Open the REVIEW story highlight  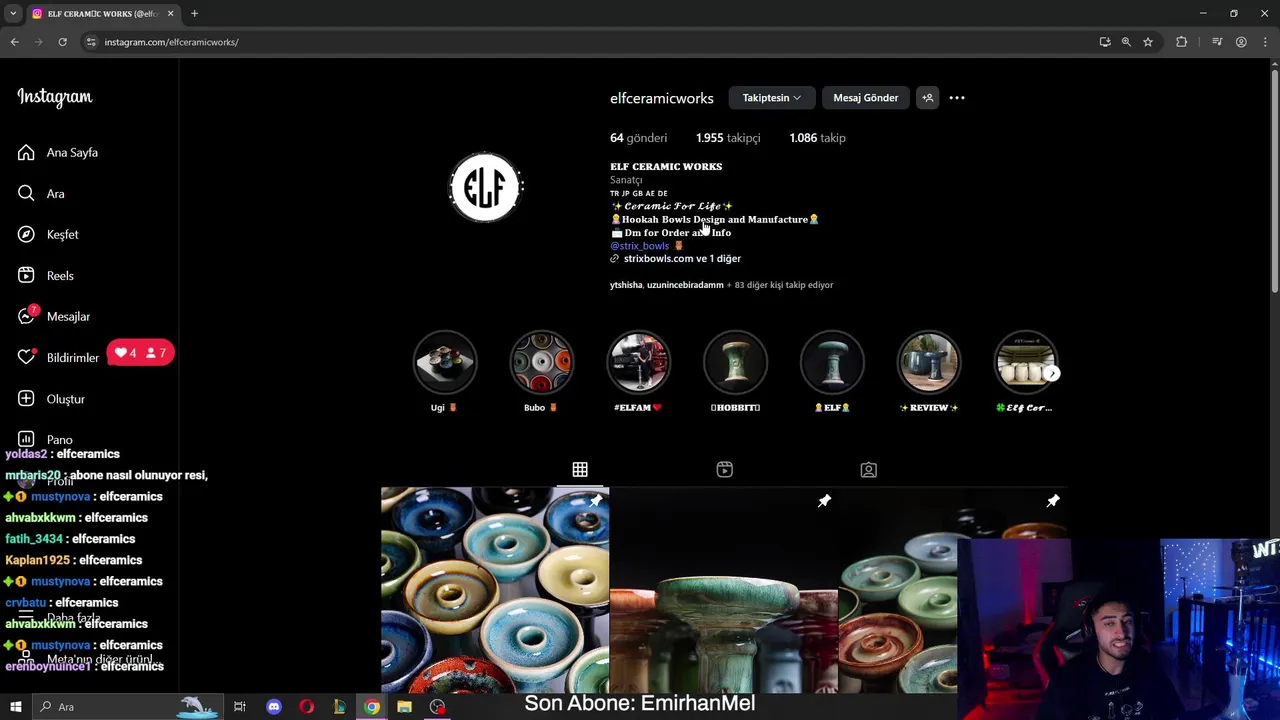(929, 362)
